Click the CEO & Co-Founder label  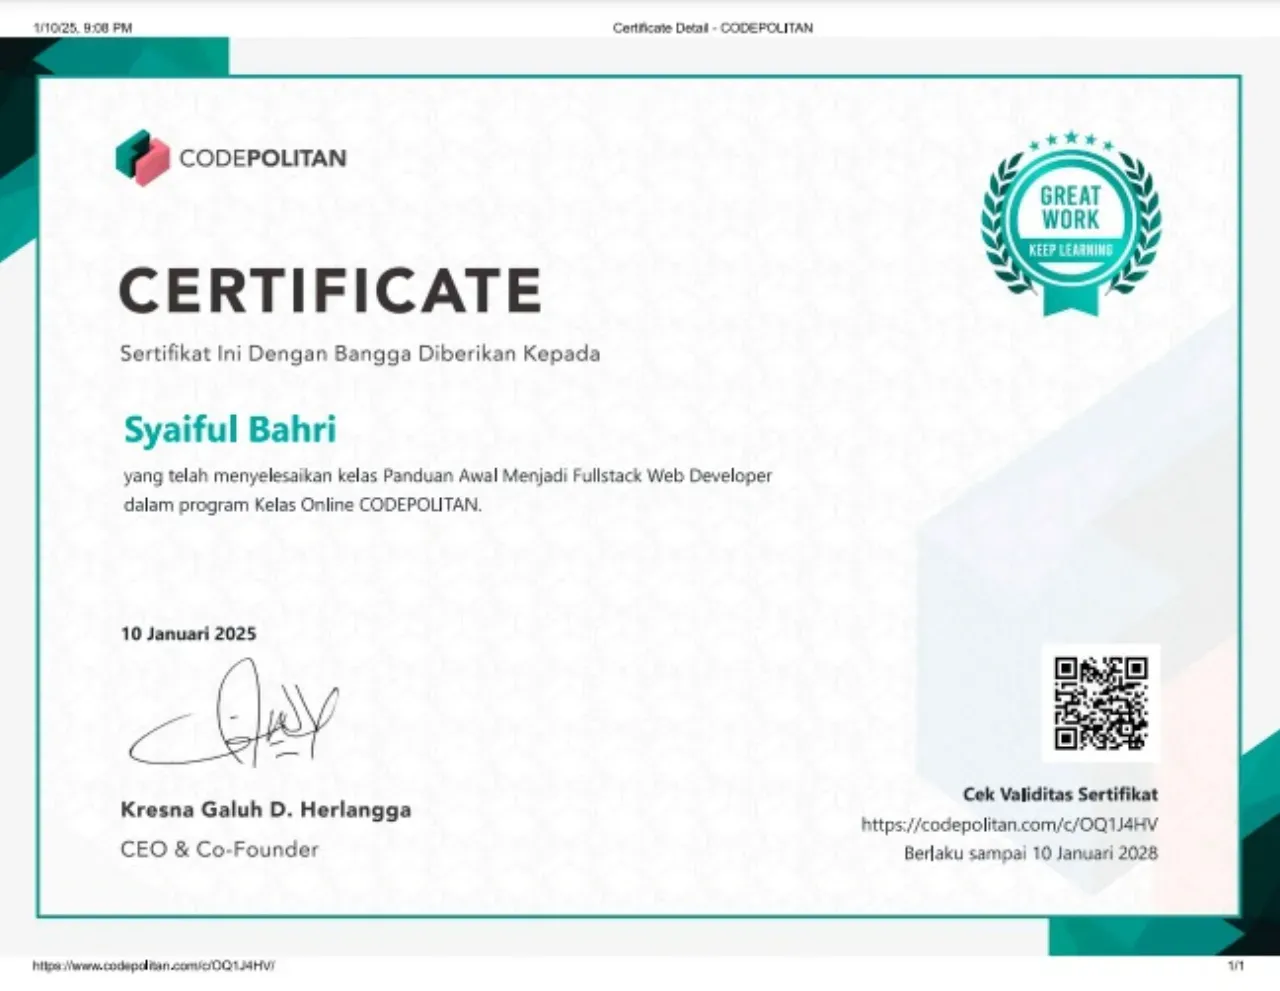click(218, 849)
